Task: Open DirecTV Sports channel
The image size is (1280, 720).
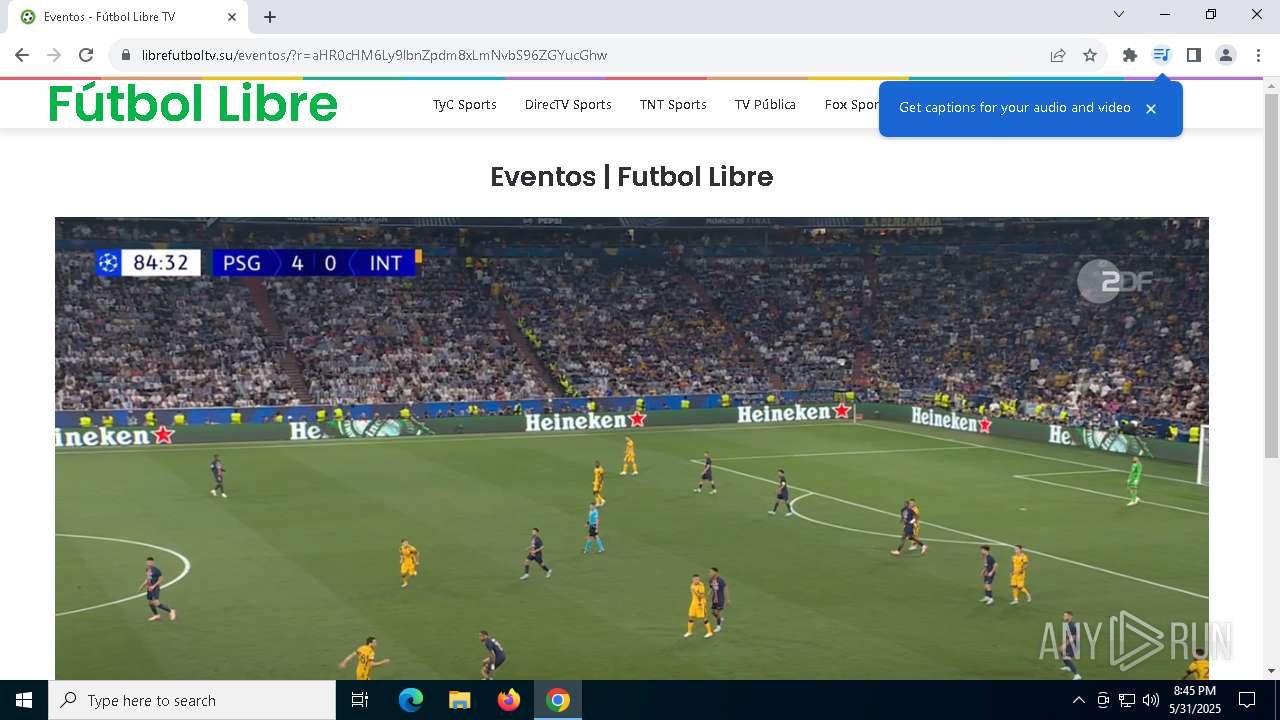Action: [568, 104]
